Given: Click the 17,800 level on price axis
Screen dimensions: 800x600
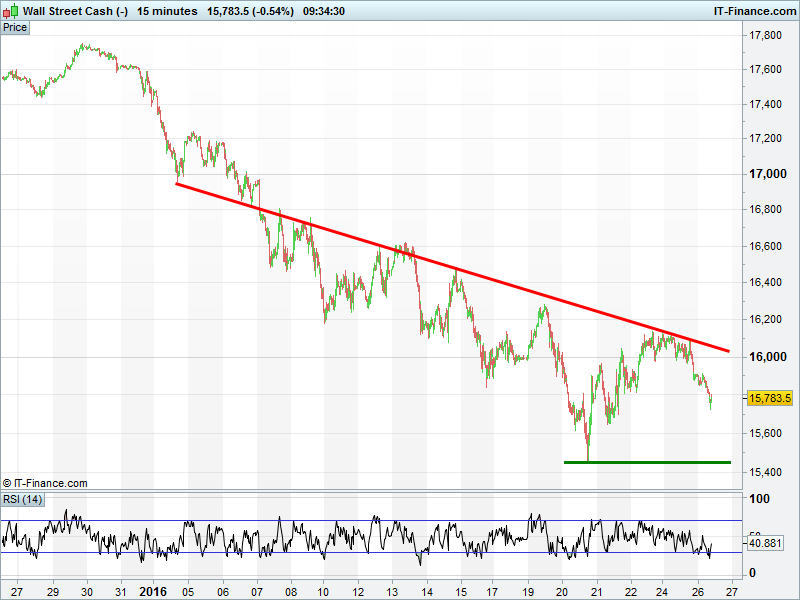Looking at the screenshot, I should [x=766, y=36].
